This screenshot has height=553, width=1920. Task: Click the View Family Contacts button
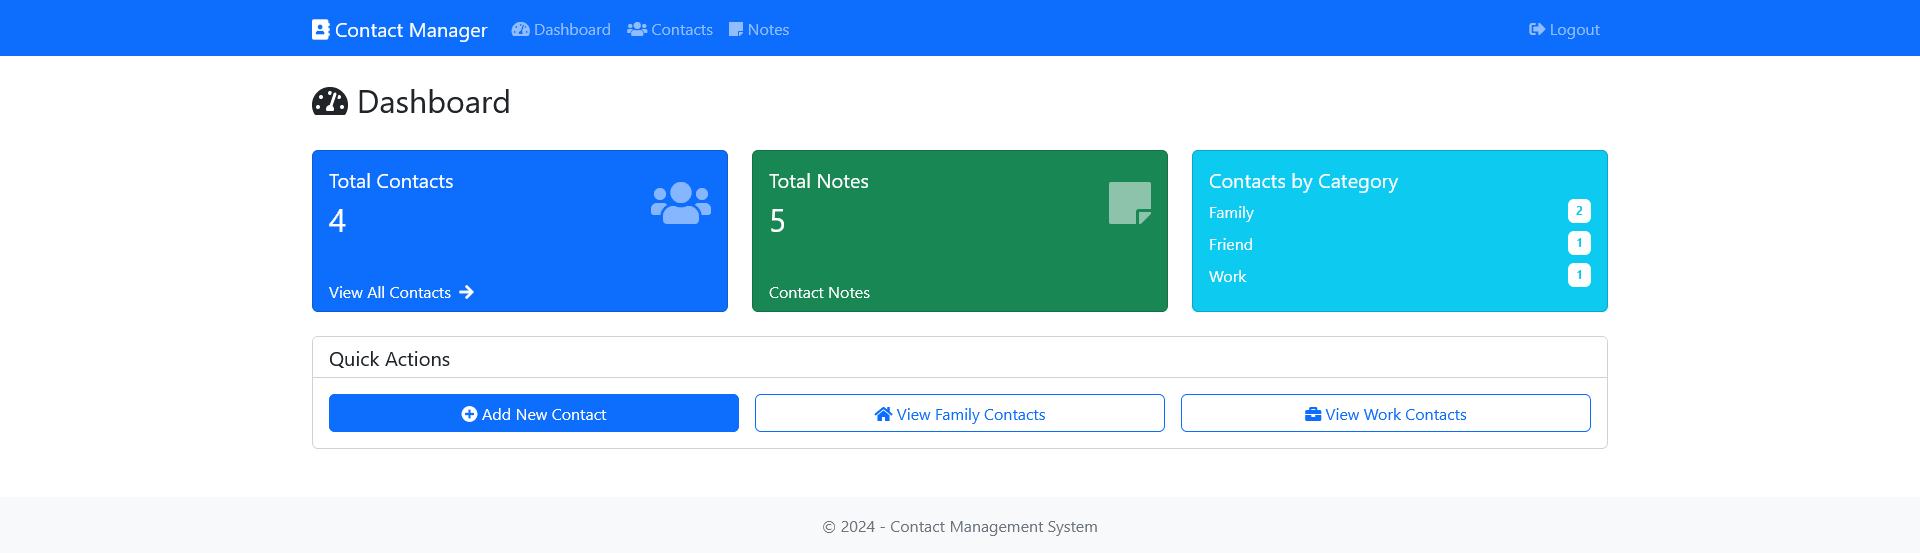960,413
